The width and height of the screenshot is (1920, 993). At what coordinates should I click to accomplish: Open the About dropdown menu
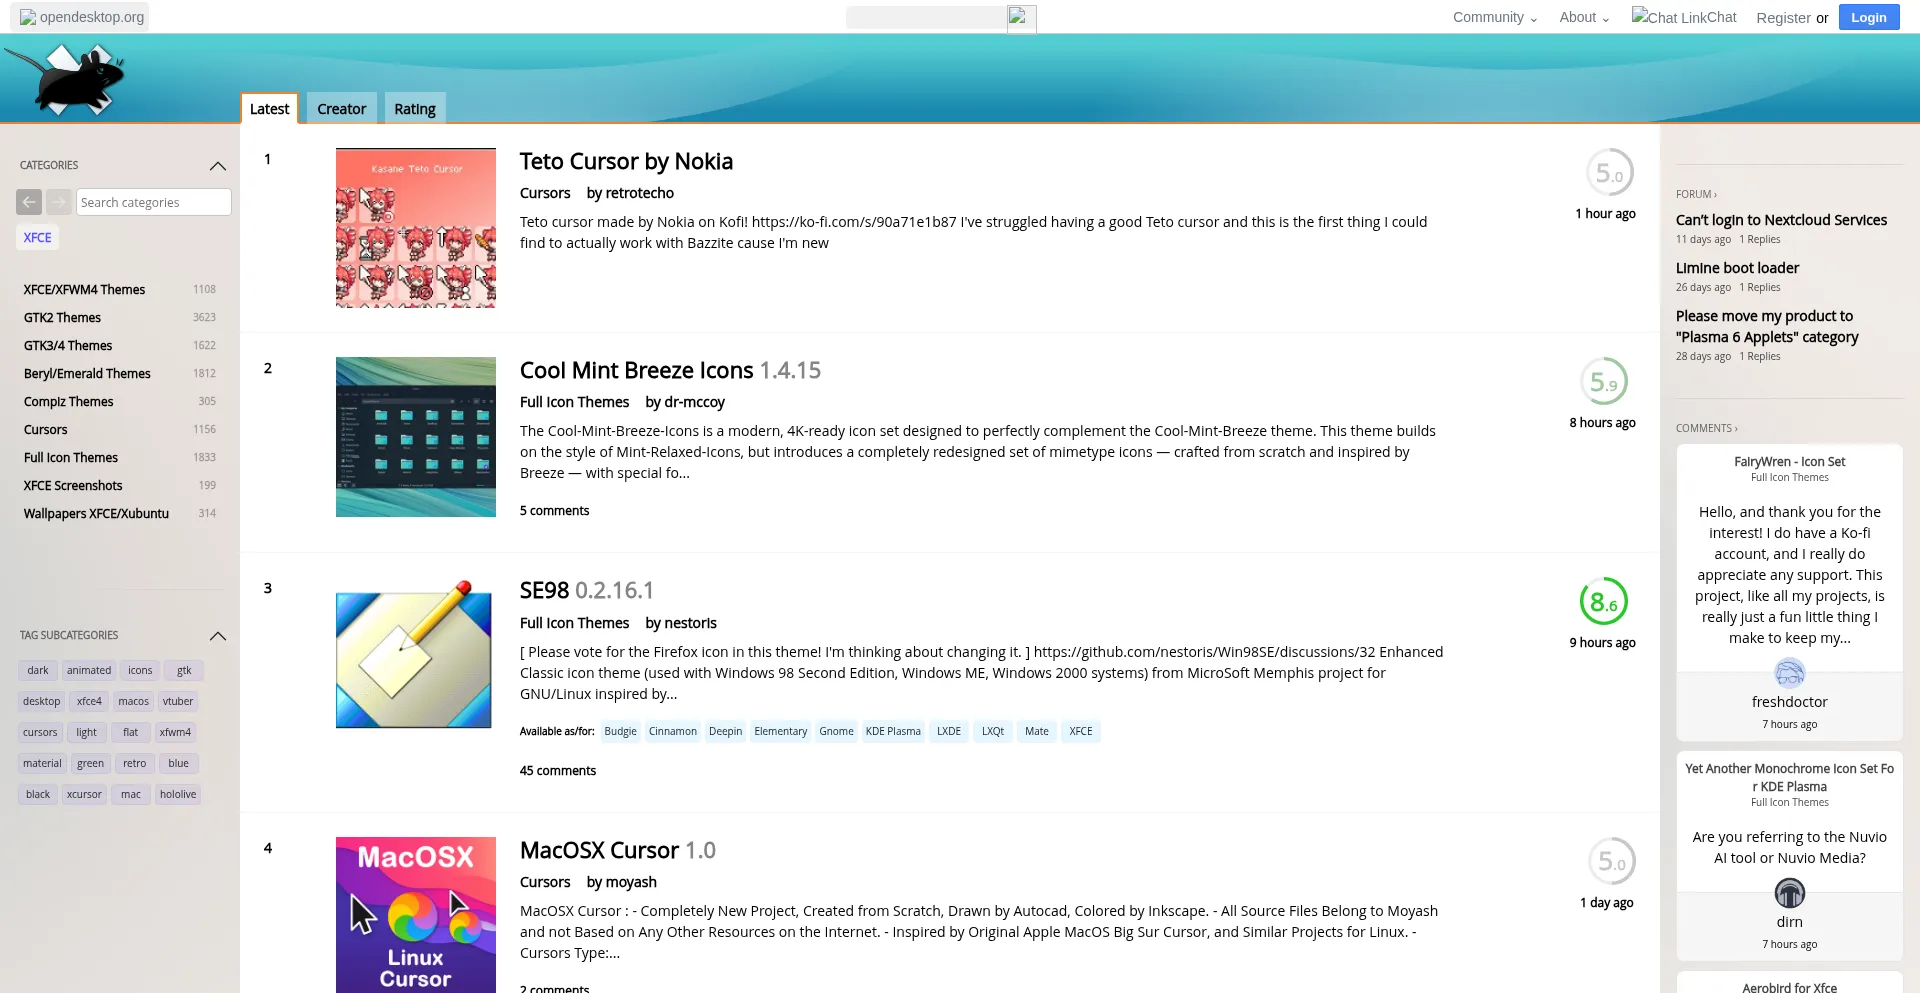click(x=1583, y=17)
